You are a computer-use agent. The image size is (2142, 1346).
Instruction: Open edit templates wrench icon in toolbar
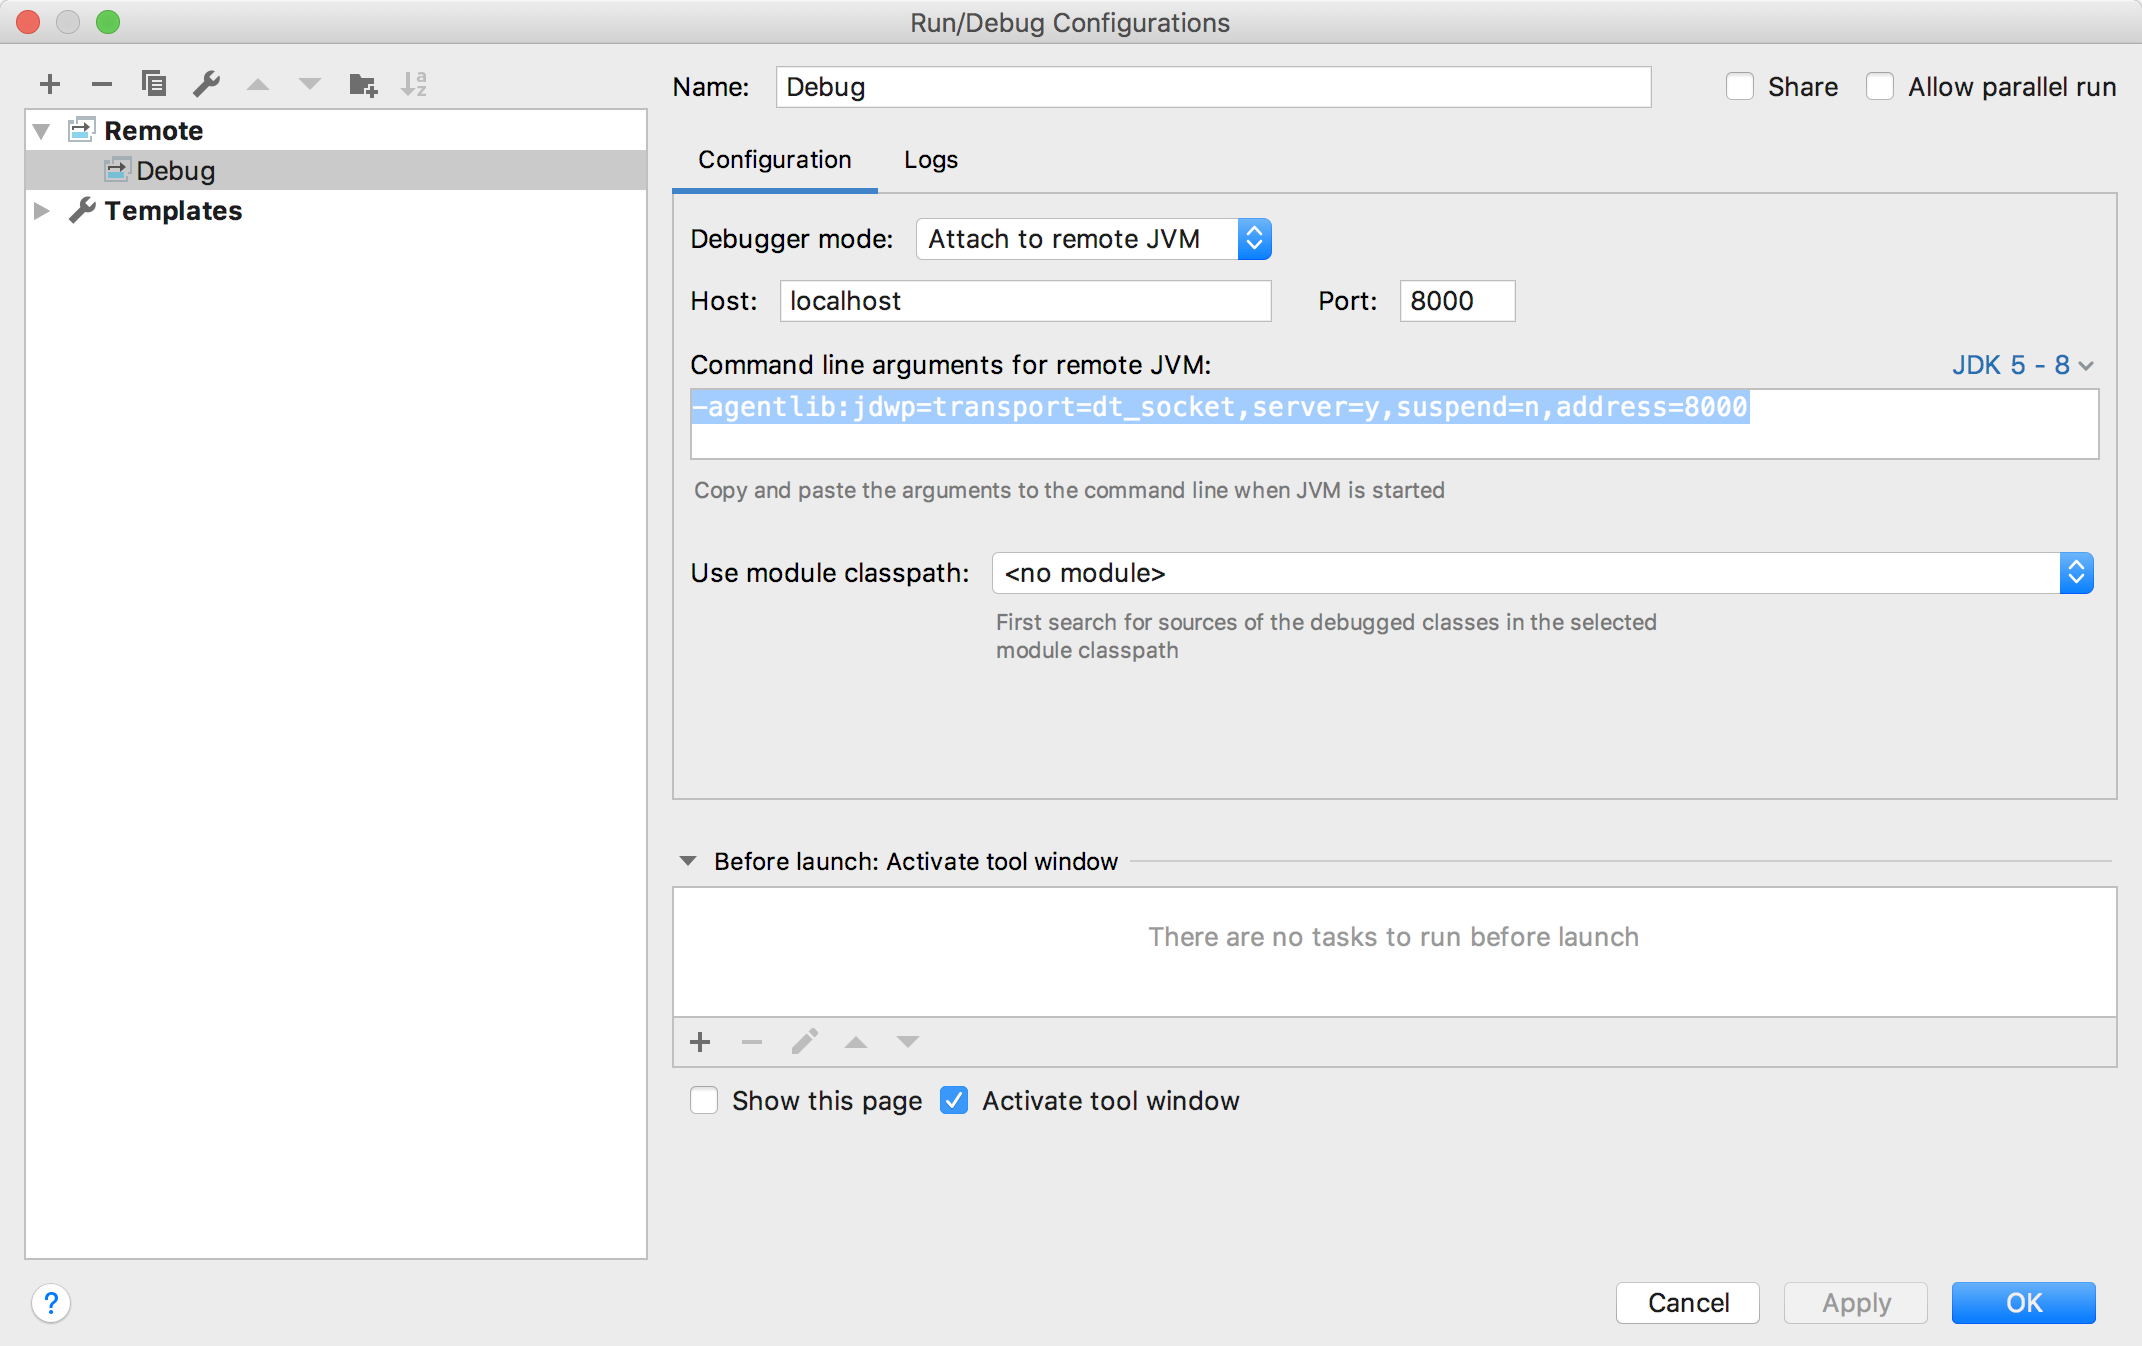(x=206, y=84)
